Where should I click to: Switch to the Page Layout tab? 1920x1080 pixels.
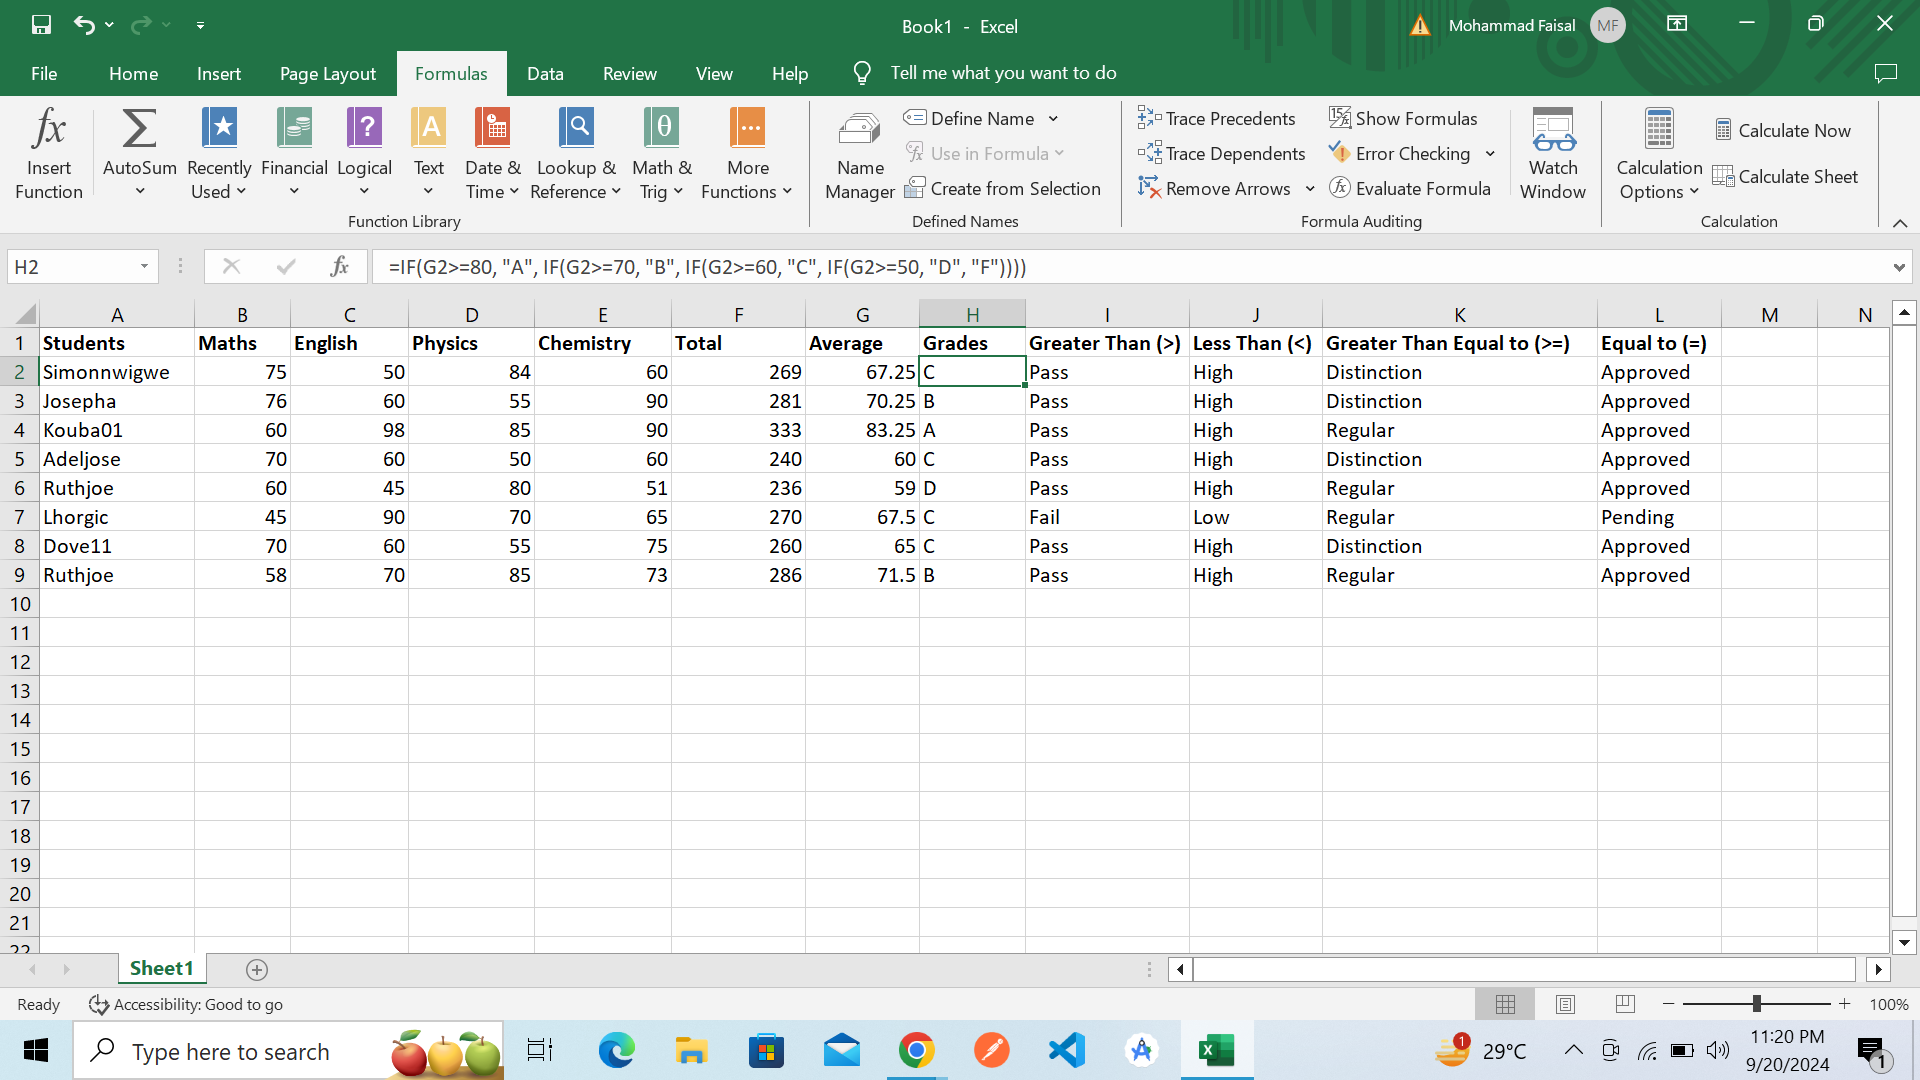[x=327, y=74]
